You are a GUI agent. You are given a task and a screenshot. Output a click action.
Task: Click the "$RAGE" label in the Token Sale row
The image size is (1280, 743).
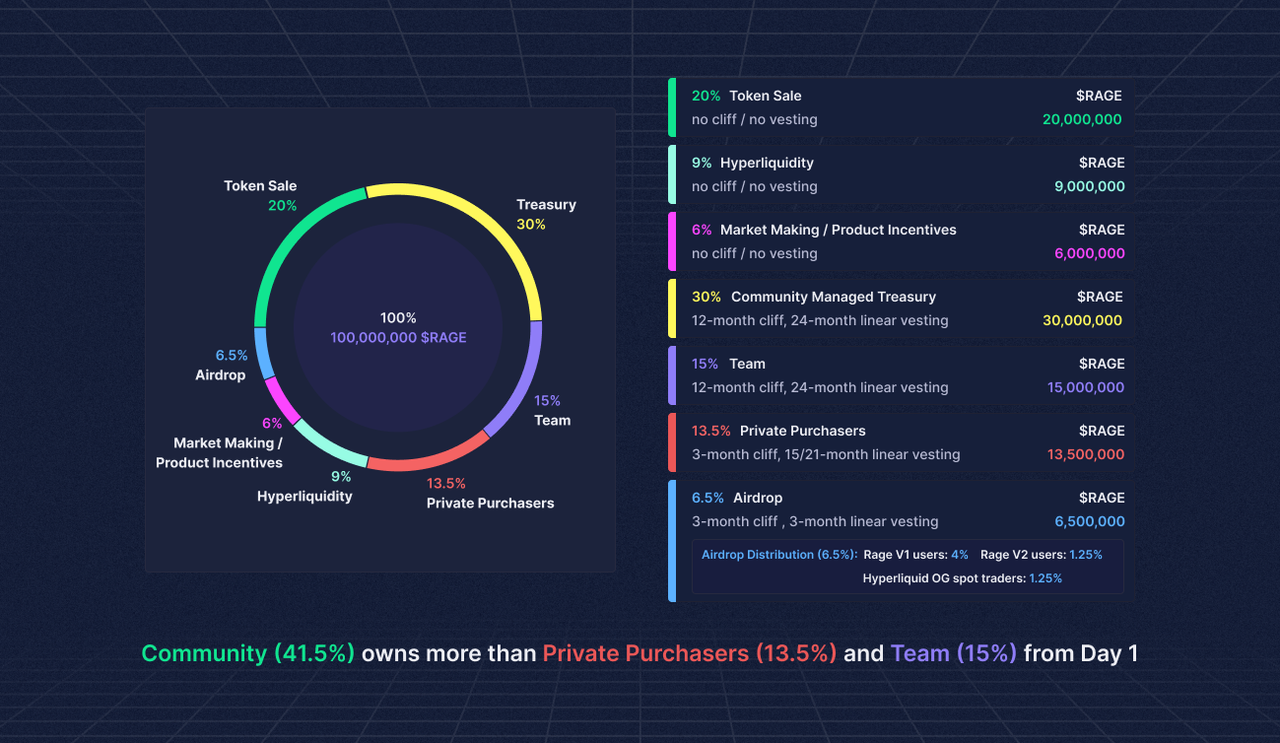click(1099, 96)
